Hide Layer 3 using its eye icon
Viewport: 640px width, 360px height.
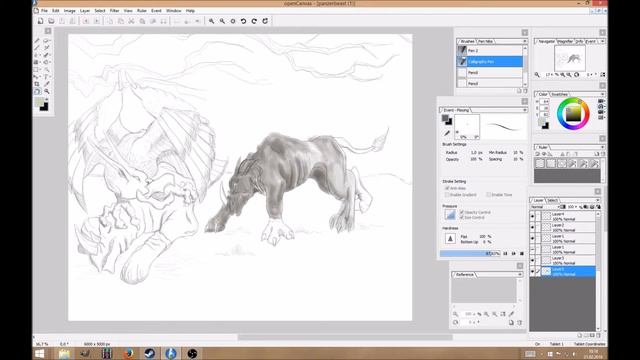[x=532, y=260]
